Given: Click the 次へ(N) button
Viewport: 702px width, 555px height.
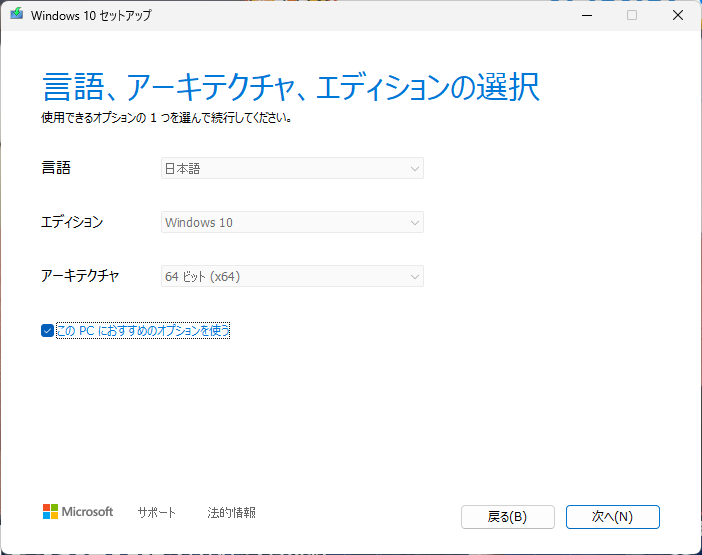Looking at the screenshot, I should pyautogui.click(x=612, y=517).
